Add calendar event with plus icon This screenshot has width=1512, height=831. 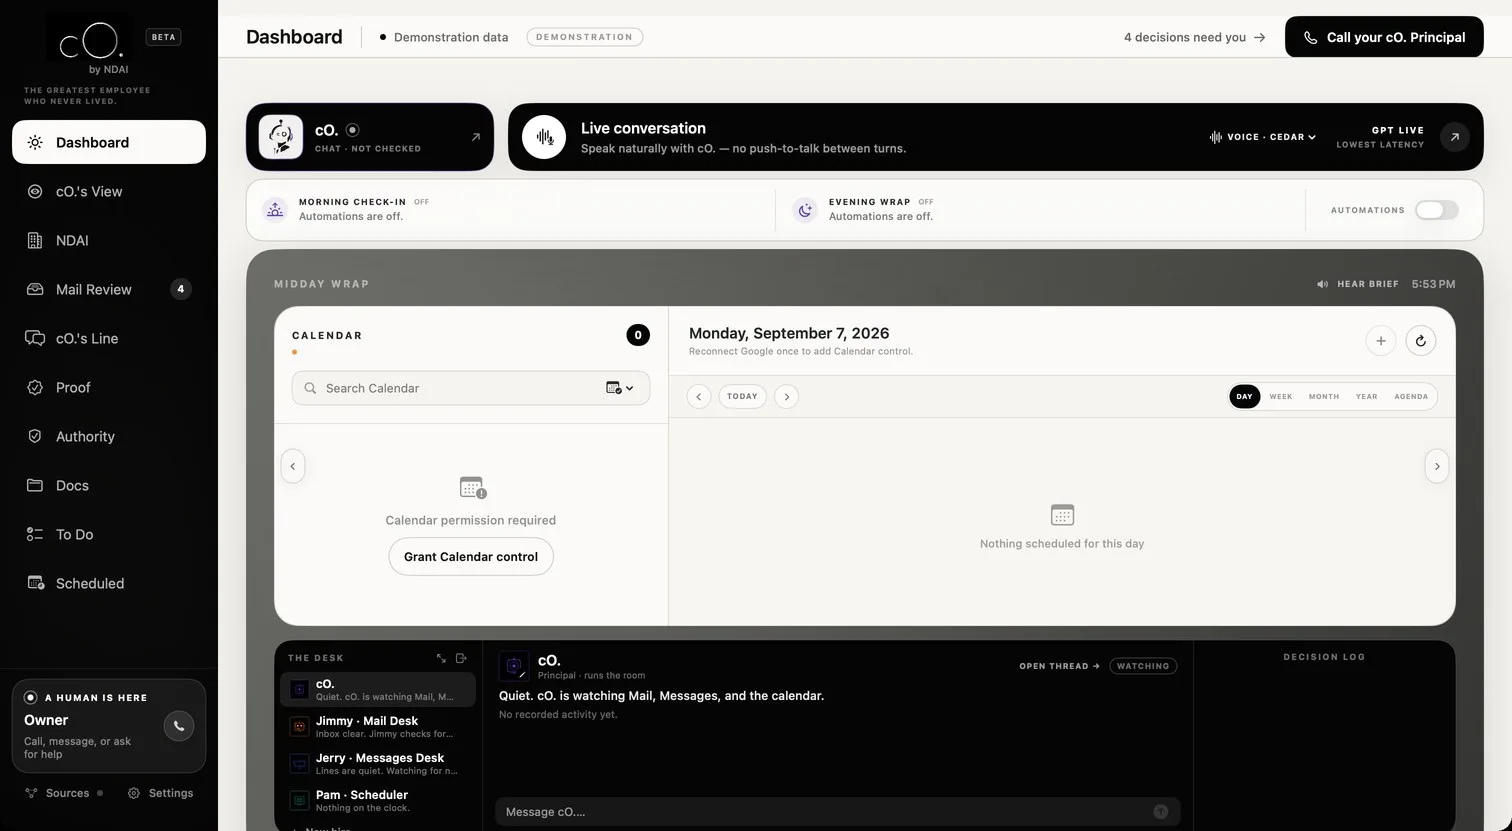click(x=1381, y=341)
